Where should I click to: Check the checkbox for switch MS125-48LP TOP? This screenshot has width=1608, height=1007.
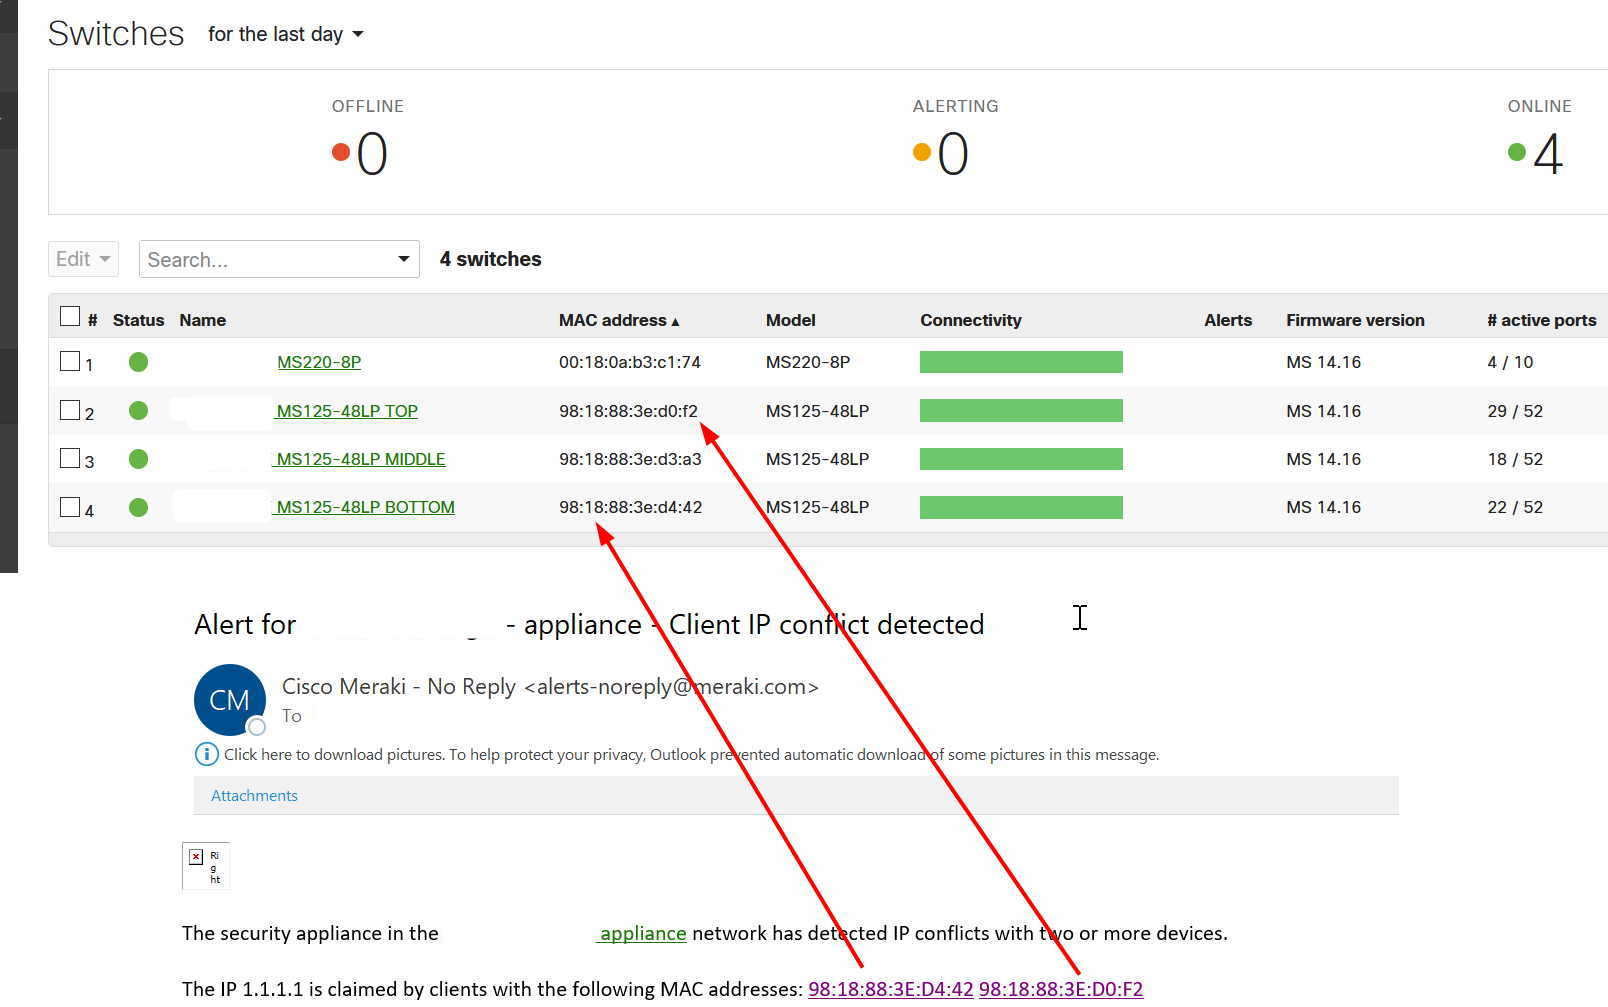68,410
